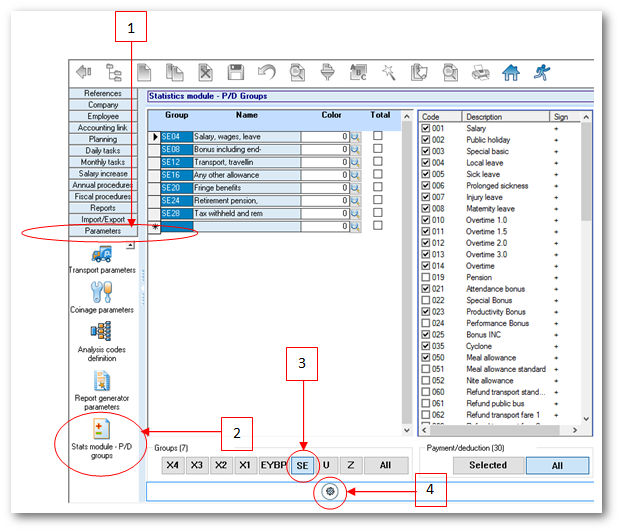Screen dimensions: 621x532
Task: Open the Monthly tasks menu section
Action: (103, 162)
